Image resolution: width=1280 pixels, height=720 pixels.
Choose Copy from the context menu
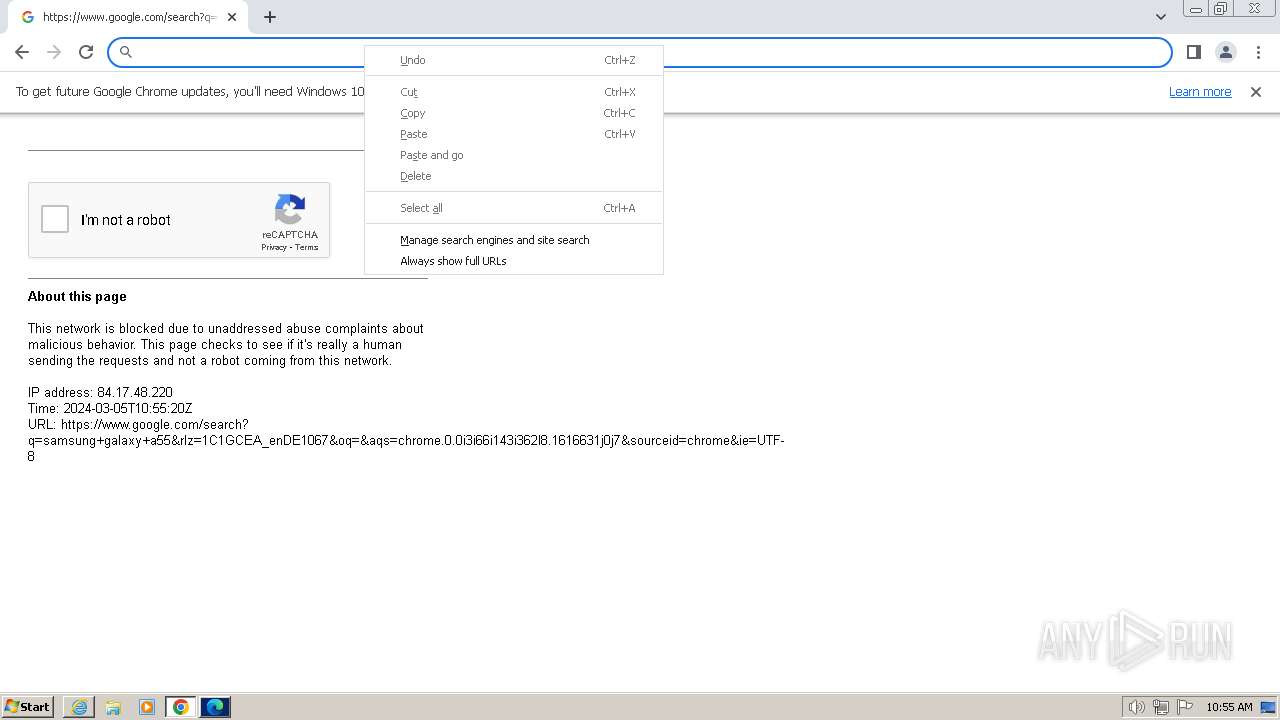point(514,113)
